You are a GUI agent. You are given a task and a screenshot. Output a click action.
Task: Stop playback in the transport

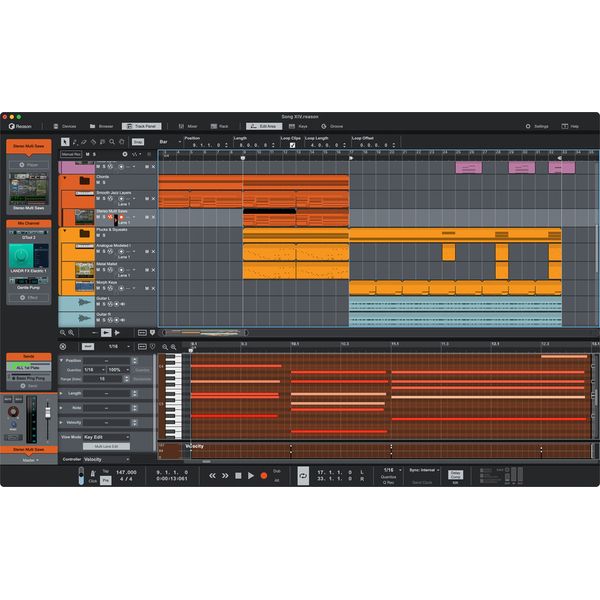tap(238, 476)
